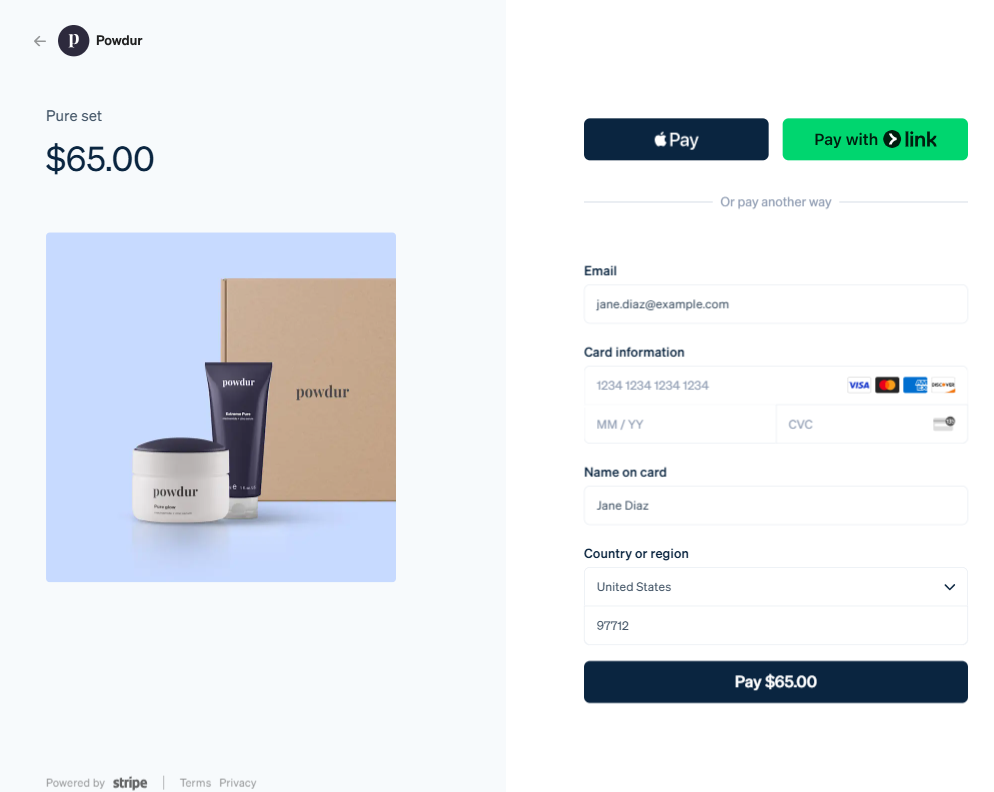Submit the Pay $65.00 button
The height and width of the screenshot is (792, 994).
[775, 682]
